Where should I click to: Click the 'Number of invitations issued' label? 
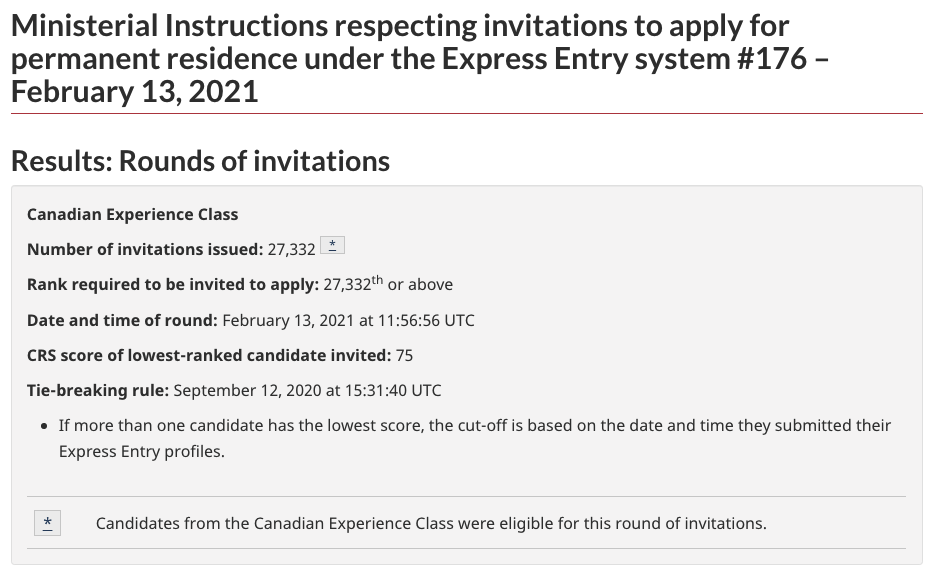(x=145, y=249)
